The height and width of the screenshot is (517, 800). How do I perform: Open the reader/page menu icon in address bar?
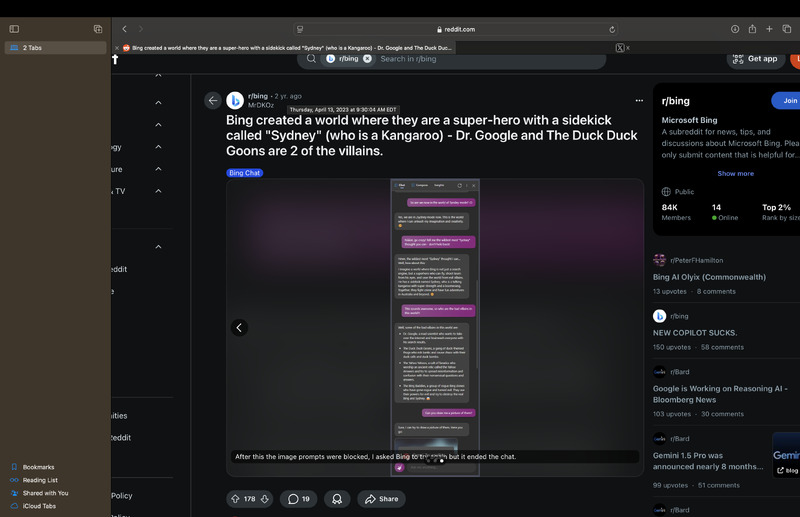pyautogui.click(x=300, y=29)
